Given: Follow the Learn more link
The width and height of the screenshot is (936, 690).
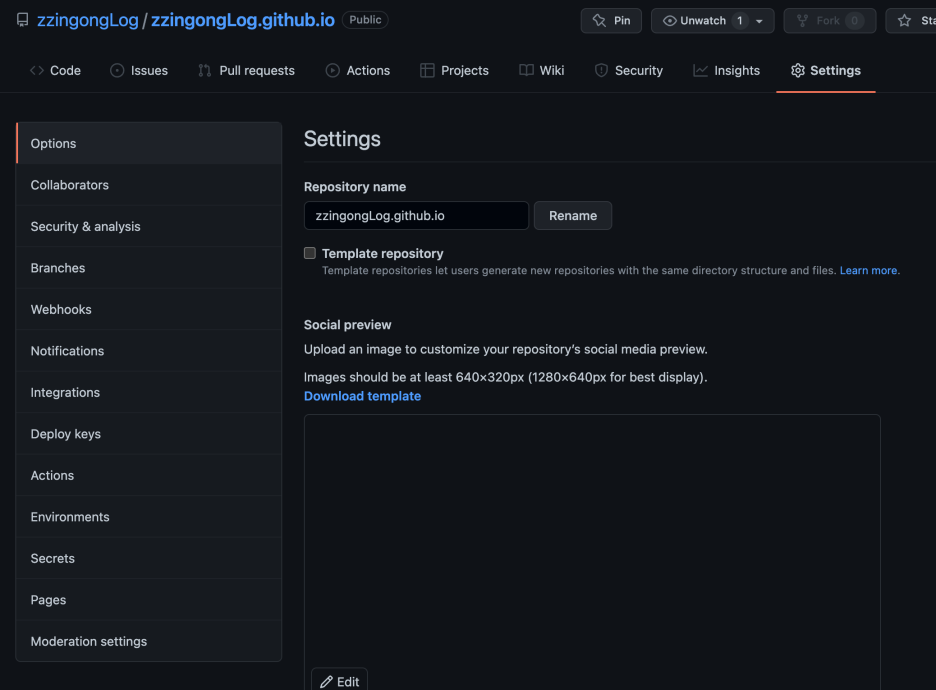Looking at the screenshot, I should point(868,270).
